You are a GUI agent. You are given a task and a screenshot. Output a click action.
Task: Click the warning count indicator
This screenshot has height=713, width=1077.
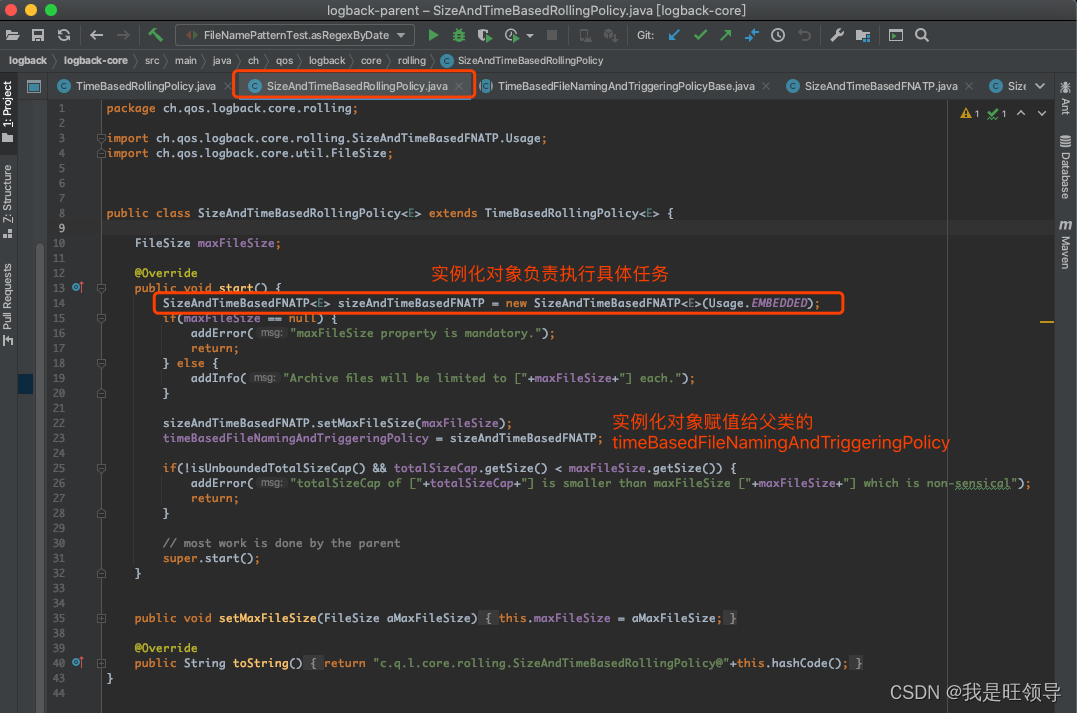click(x=969, y=113)
